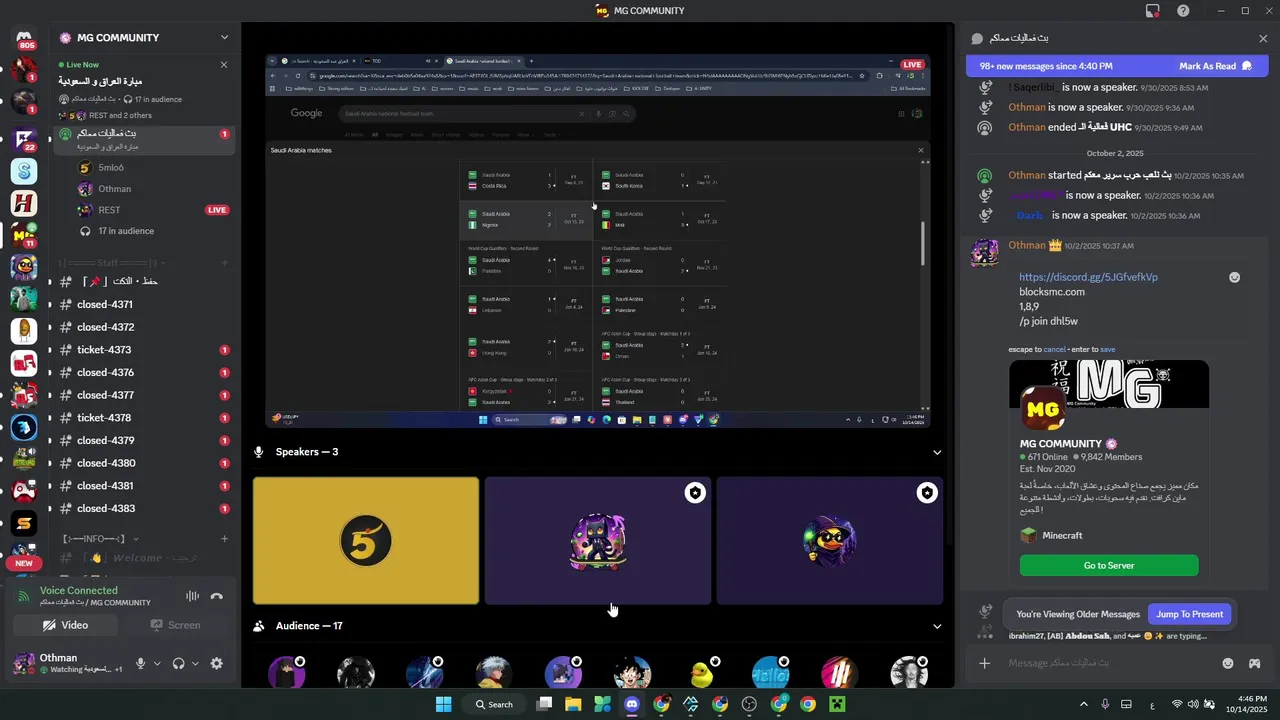Disconnect from voice with the hang-up icon
The width and height of the screenshot is (1280, 720).
(217, 596)
